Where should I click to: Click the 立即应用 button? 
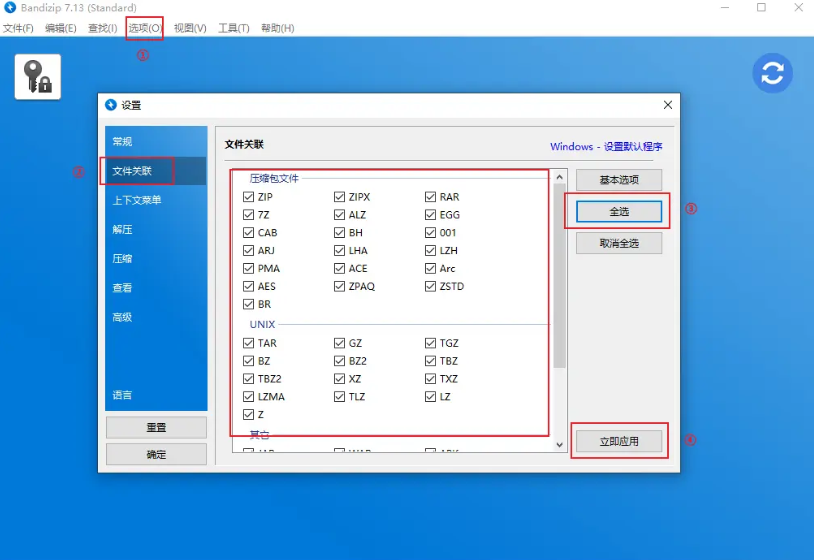point(619,442)
